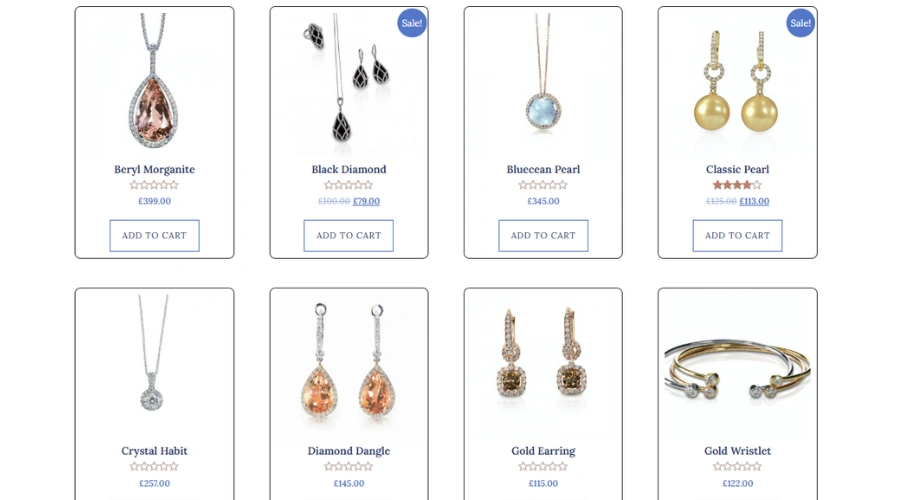Click the Gold Wristlet bracelet image
Viewport: 900px width, 500px height.
coord(738,364)
